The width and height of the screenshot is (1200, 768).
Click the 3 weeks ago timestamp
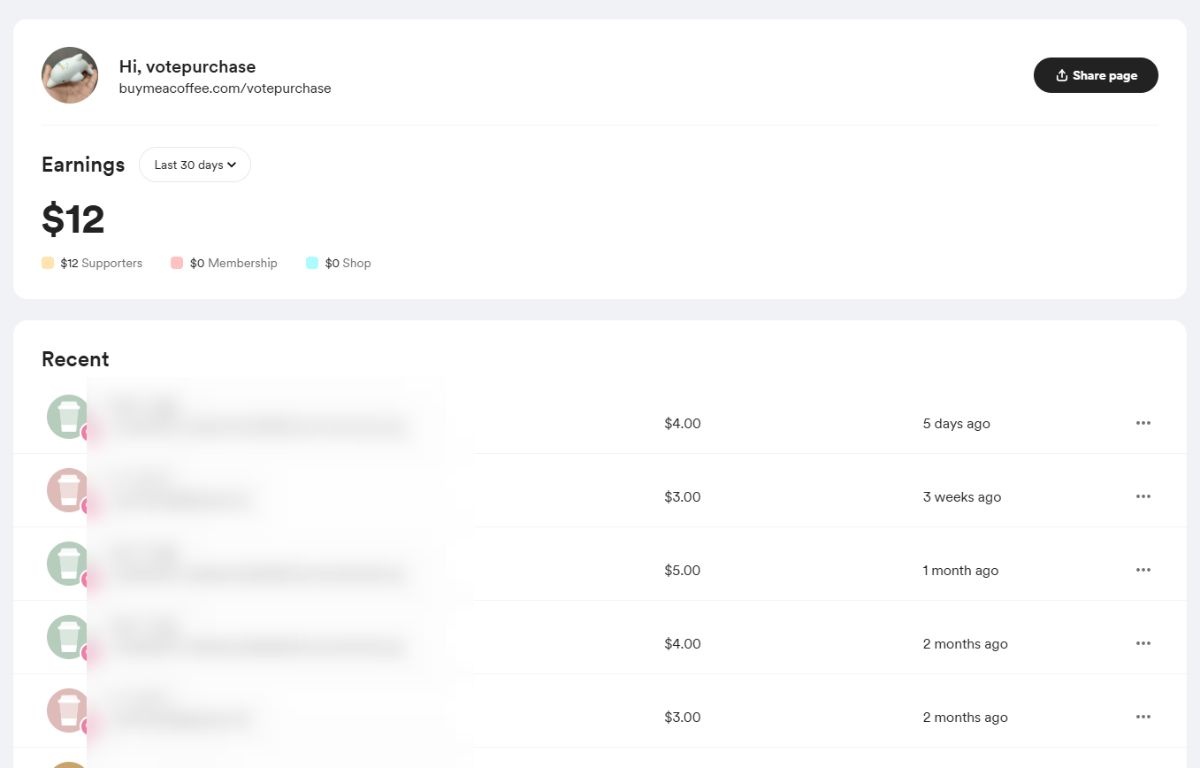961,497
